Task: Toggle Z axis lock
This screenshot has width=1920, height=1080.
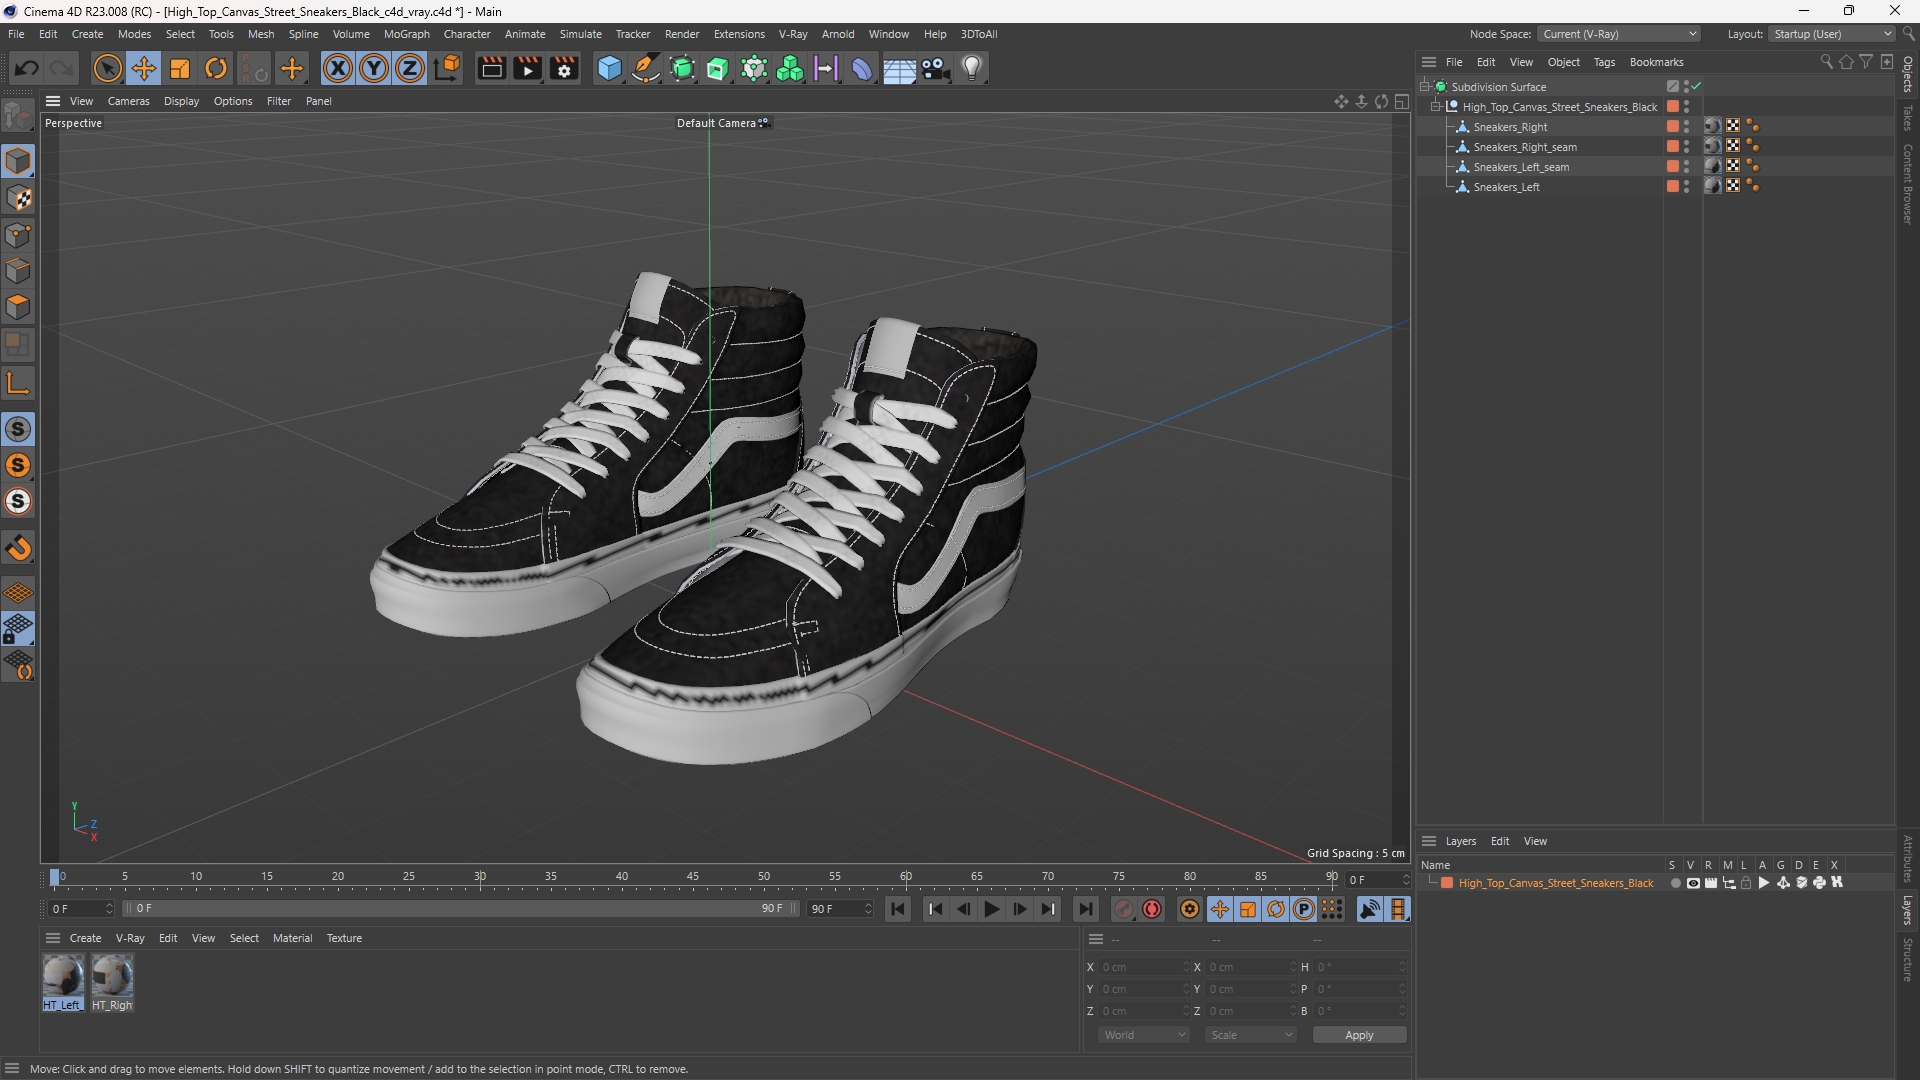Action: click(410, 68)
